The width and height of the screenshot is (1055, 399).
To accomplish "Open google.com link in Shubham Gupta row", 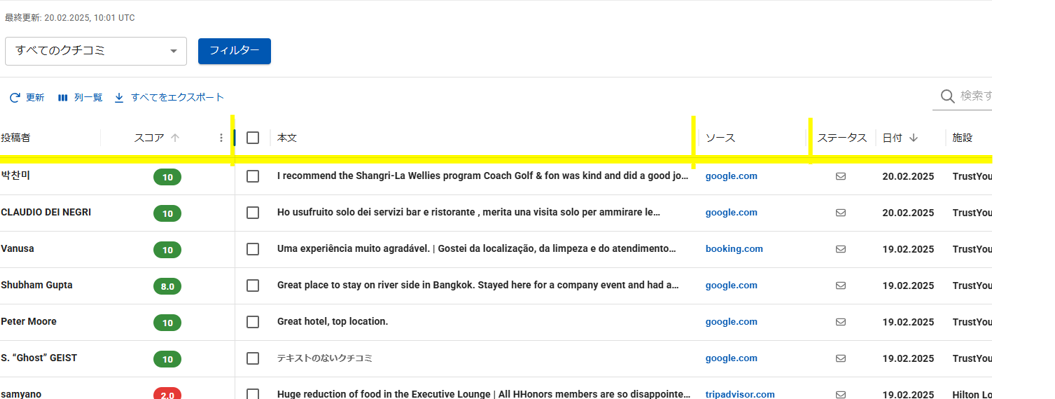I will coord(731,285).
